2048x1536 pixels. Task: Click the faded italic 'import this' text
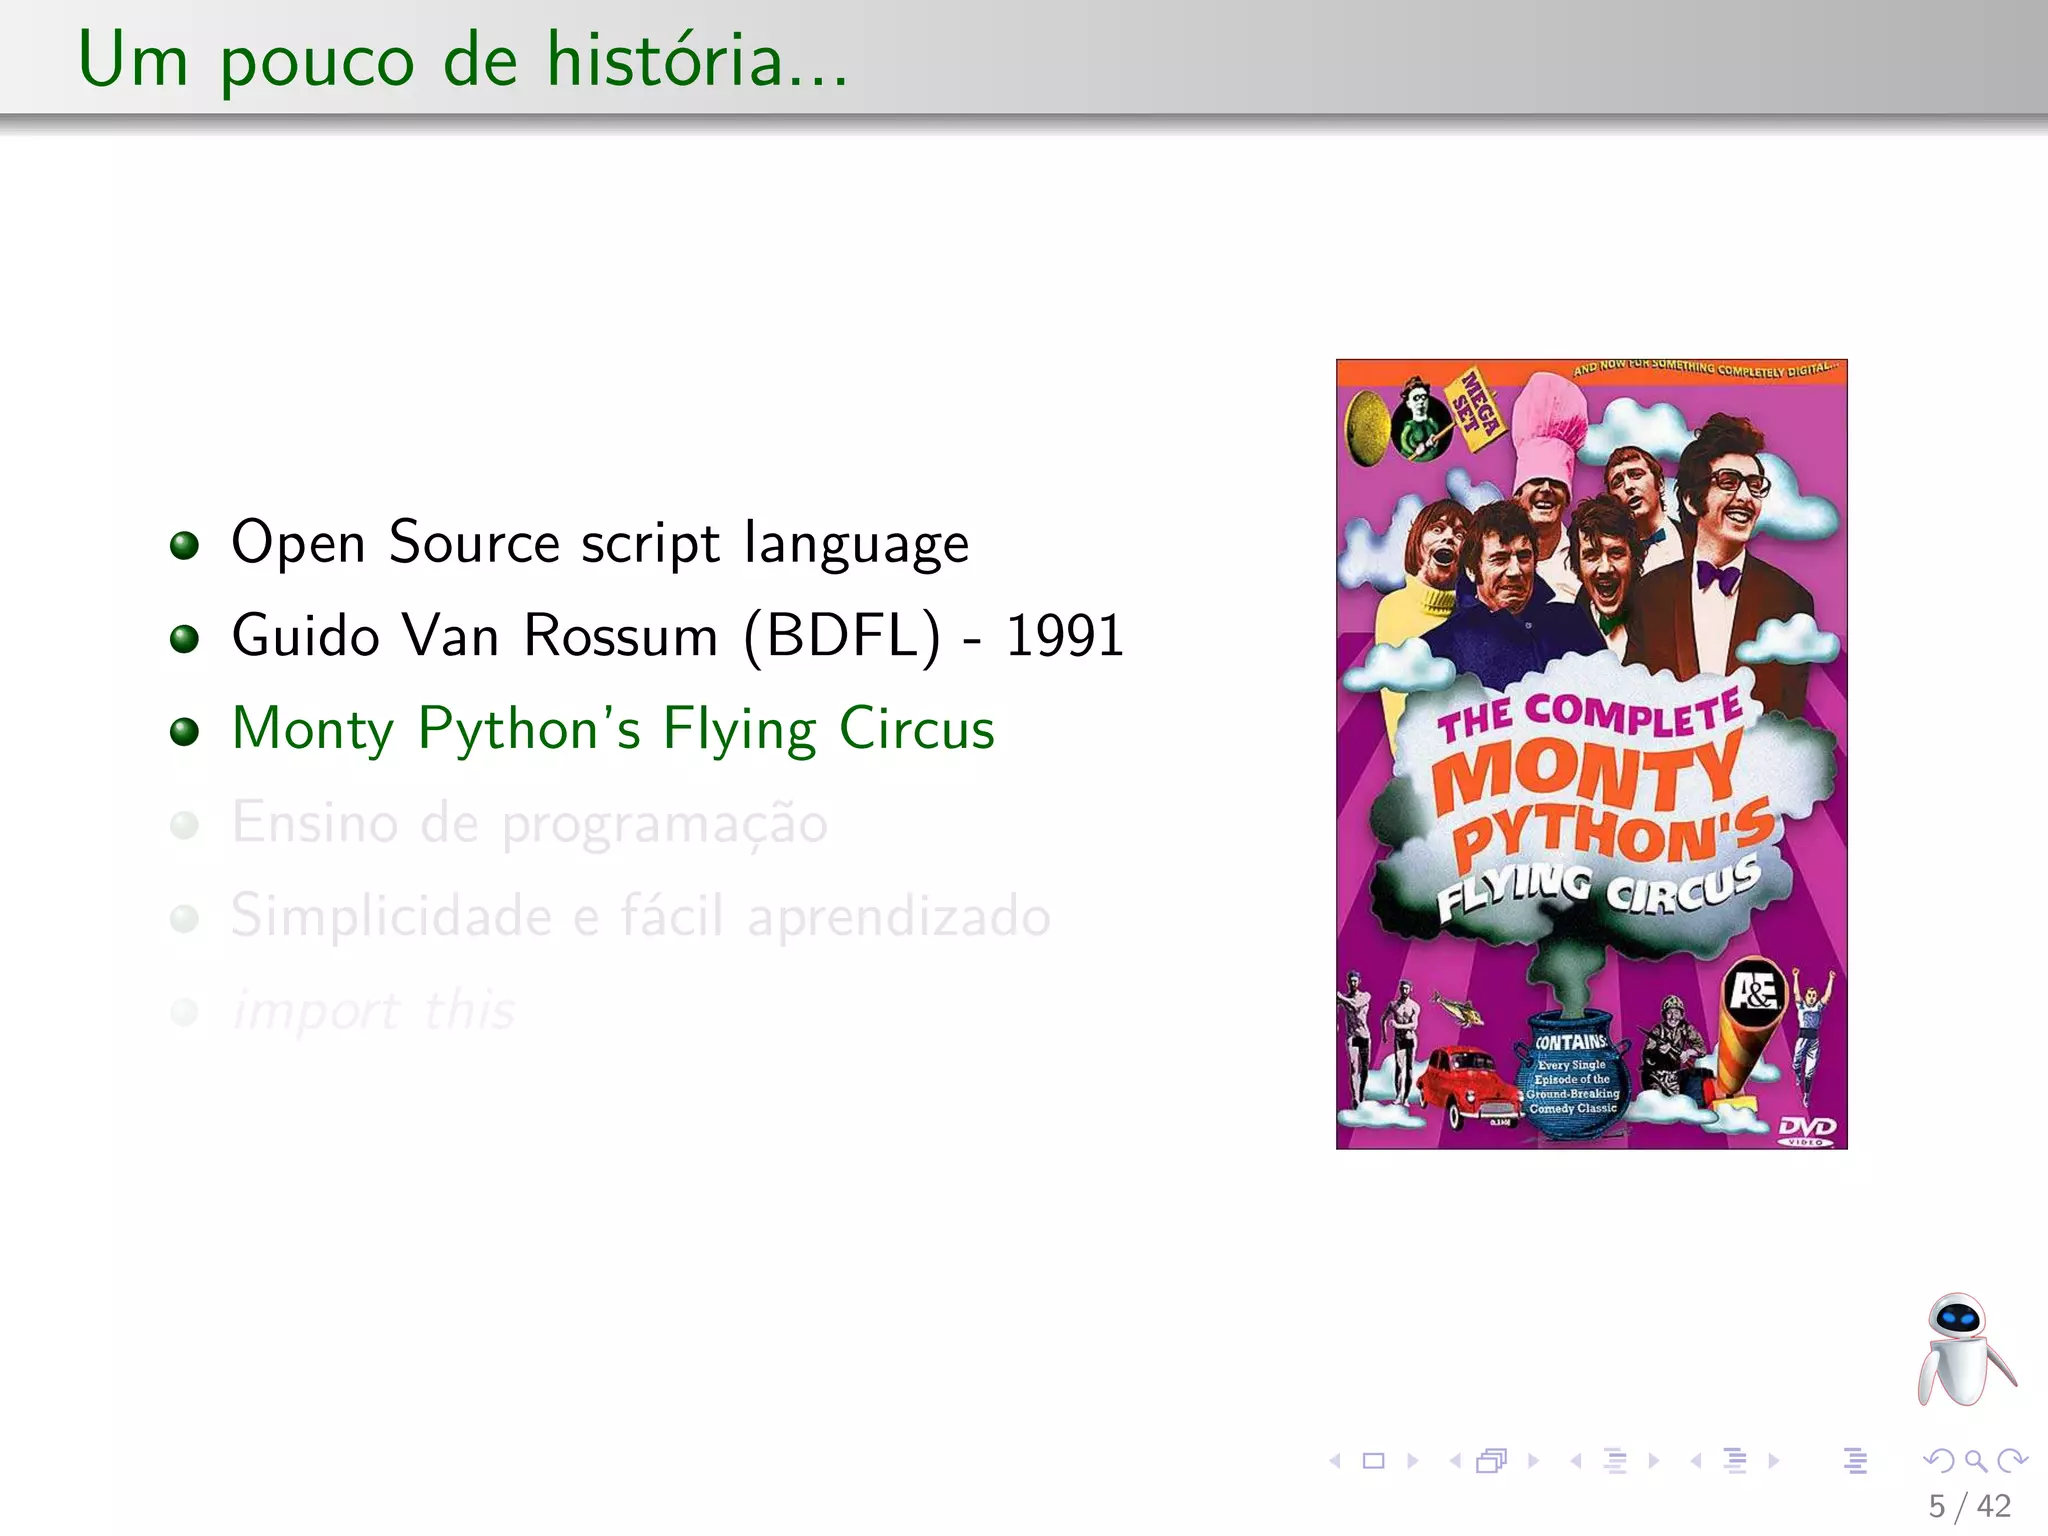pyautogui.click(x=374, y=1010)
